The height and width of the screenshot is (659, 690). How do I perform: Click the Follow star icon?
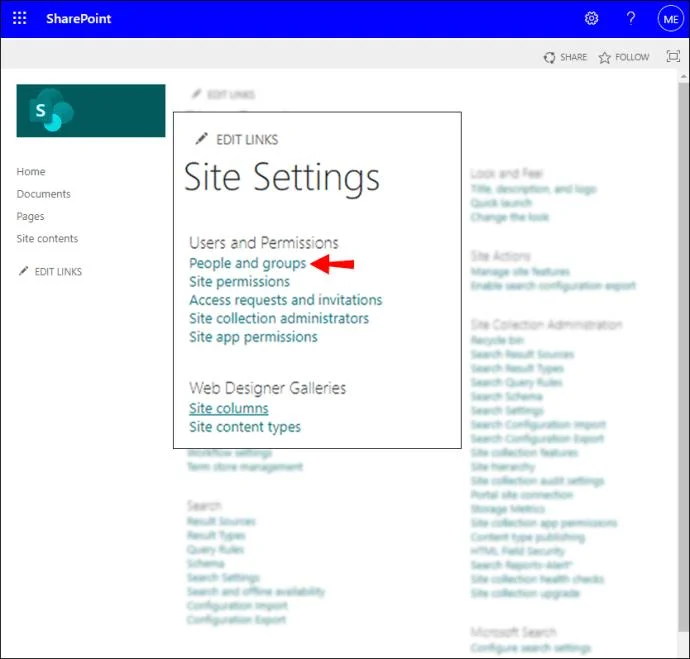coord(605,58)
